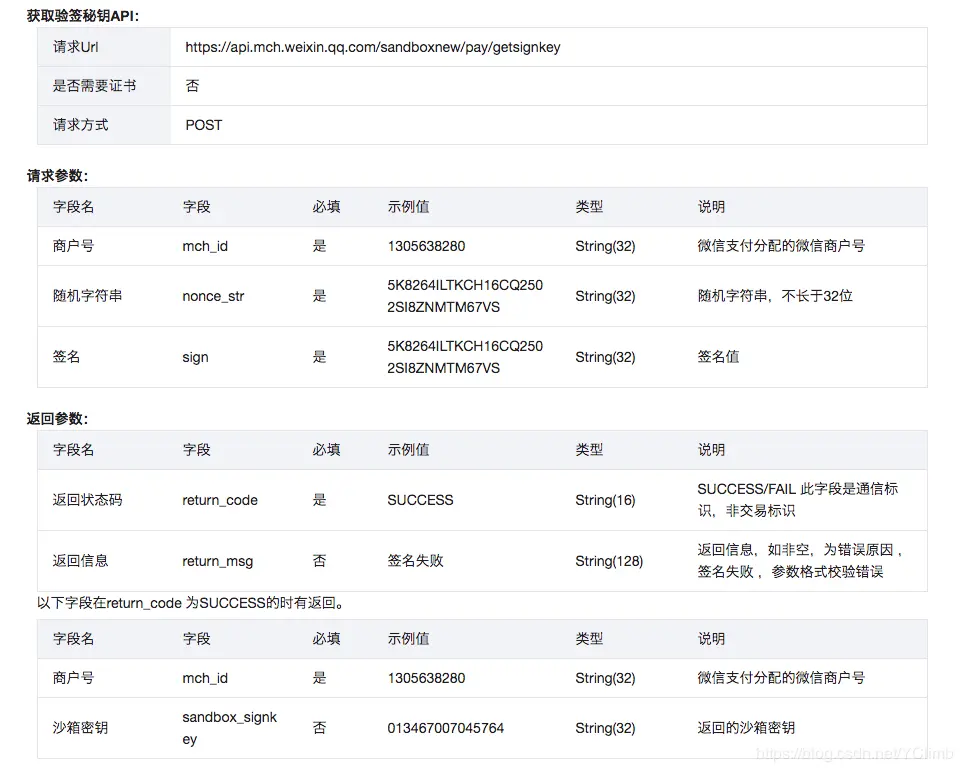
Task: Click the sandbox key value 013467007045764
Action: (448, 728)
